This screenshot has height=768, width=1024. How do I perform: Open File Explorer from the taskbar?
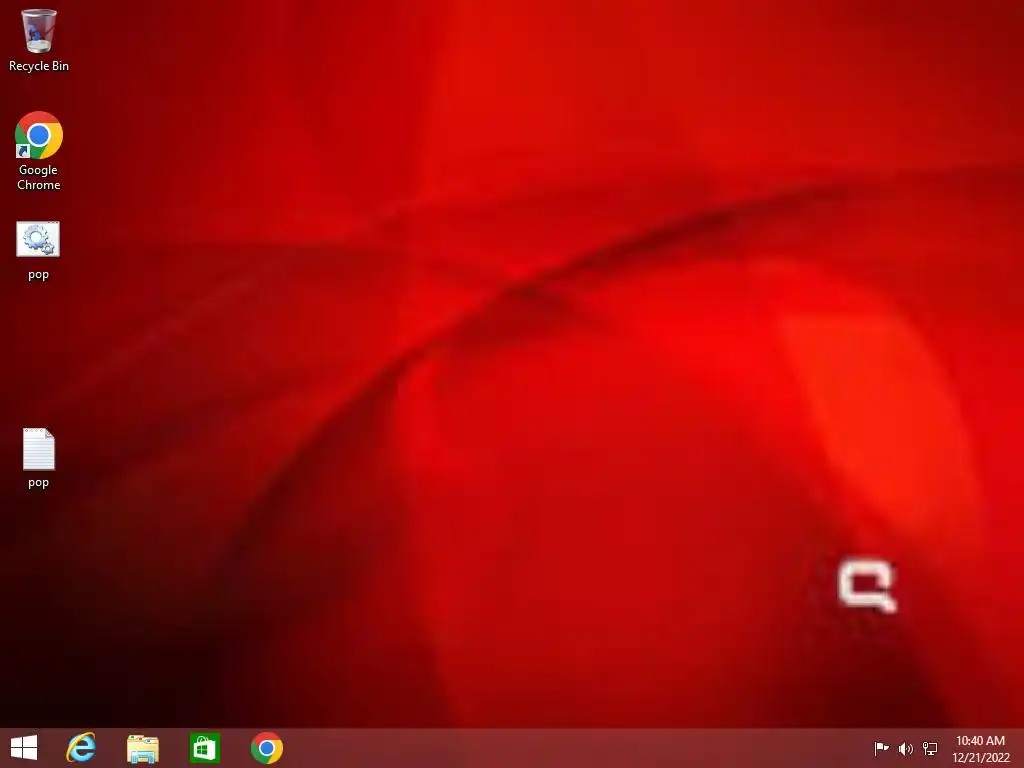tap(142, 748)
